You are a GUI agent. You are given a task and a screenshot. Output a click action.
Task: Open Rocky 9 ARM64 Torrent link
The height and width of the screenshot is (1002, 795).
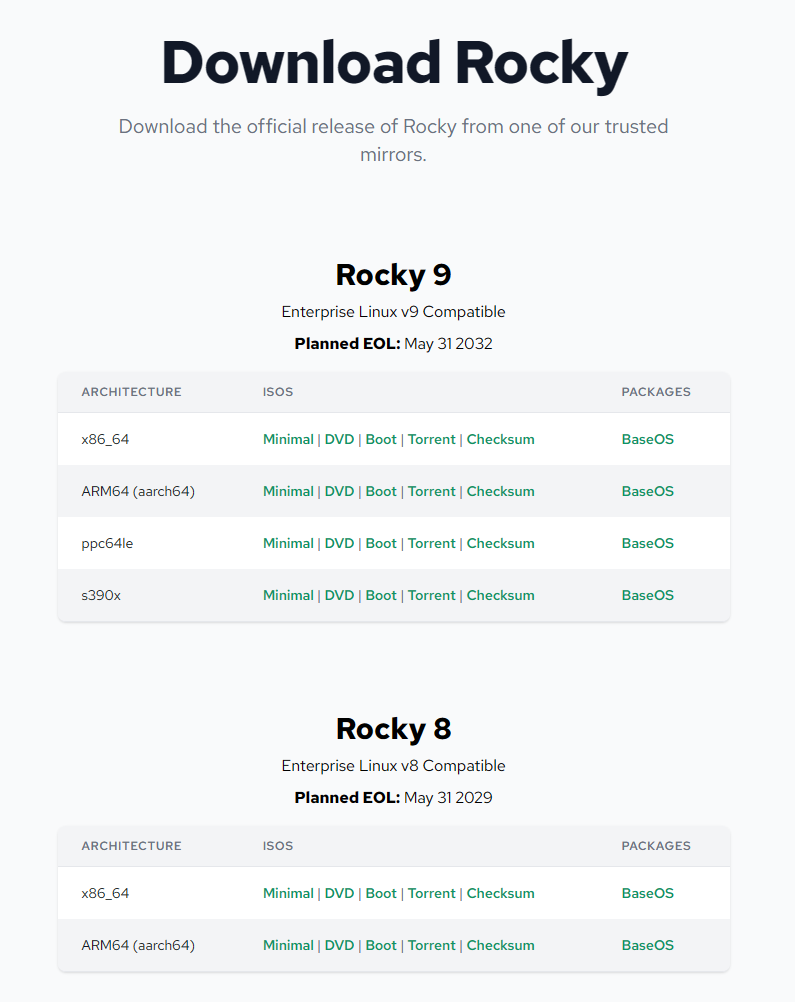pyautogui.click(x=431, y=491)
